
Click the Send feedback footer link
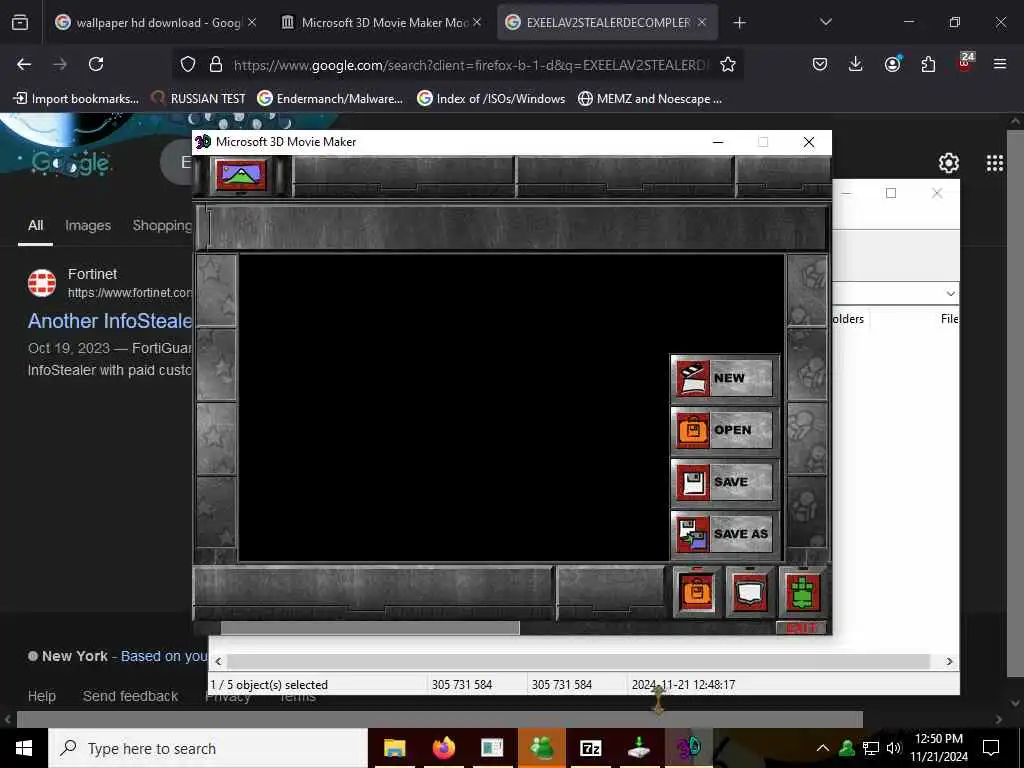click(131, 696)
